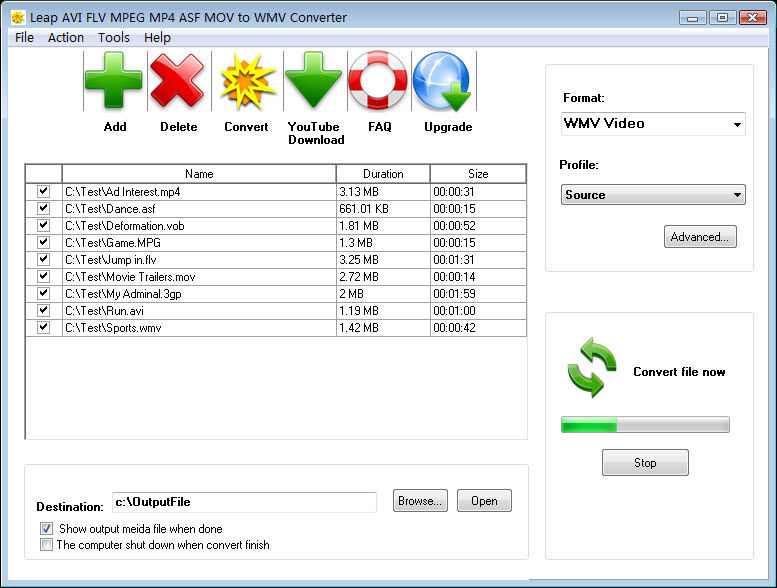Click the Name column header
The image size is (777, 588).
[x=199, y=174]
